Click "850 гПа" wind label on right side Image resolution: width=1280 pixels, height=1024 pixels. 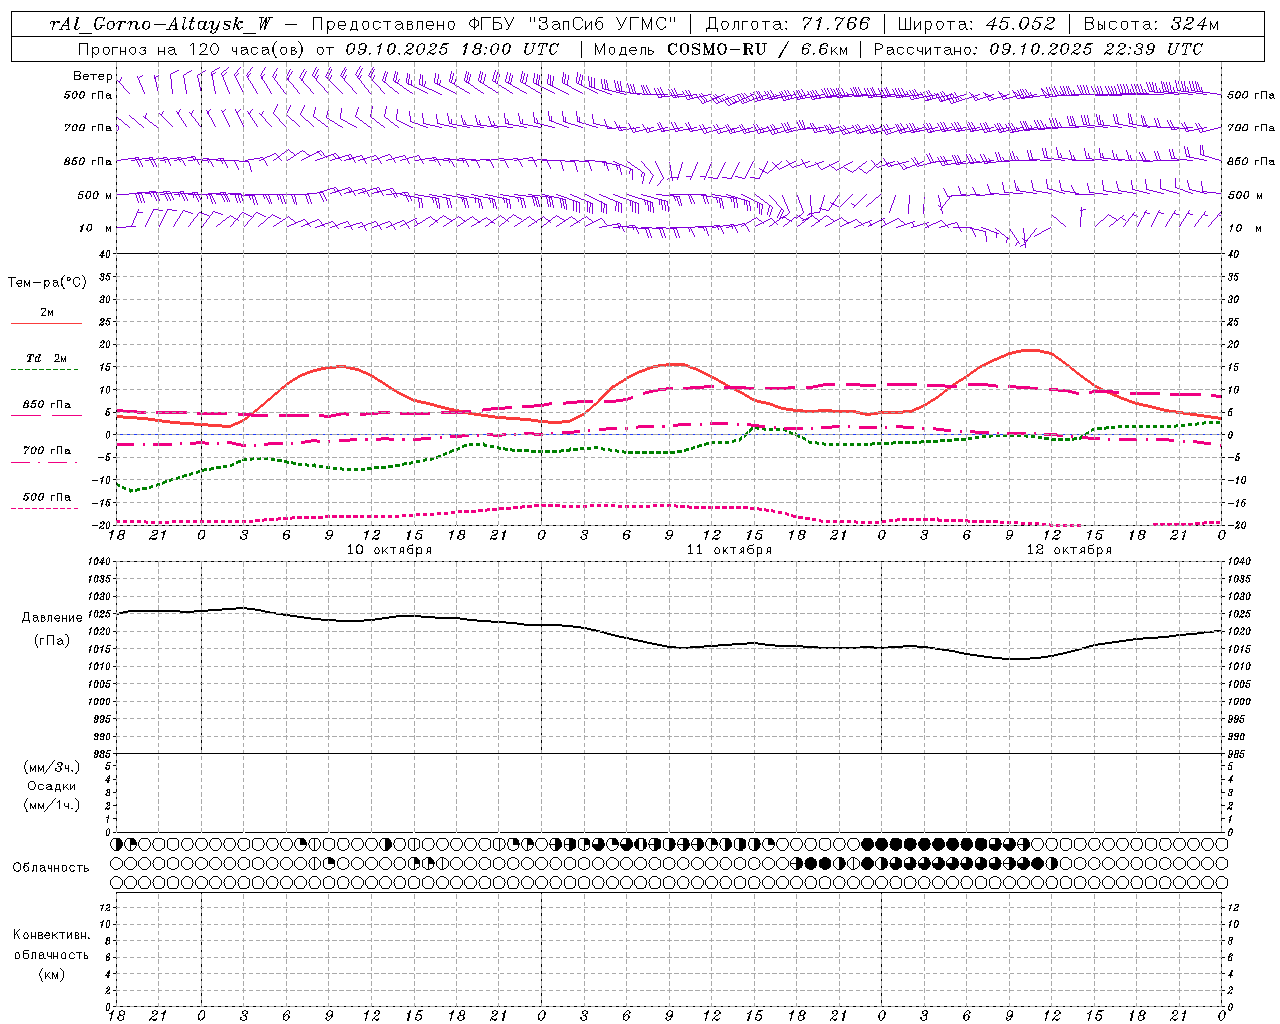(1250, 161)
